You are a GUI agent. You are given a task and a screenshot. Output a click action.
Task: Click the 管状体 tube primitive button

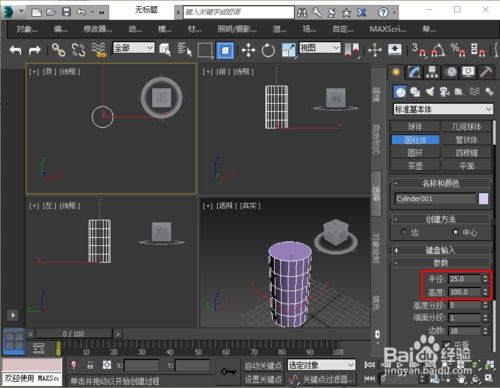click(x=467, y=140)
